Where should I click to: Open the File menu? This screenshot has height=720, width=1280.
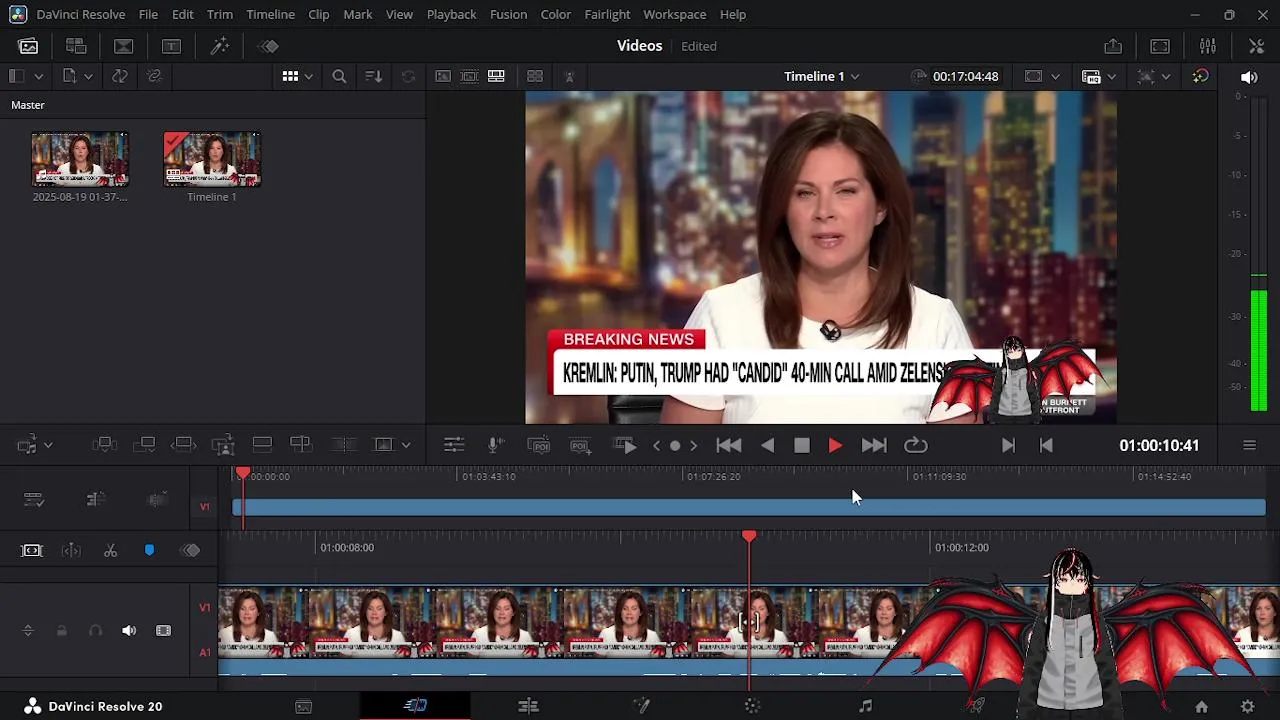(148, 14)
